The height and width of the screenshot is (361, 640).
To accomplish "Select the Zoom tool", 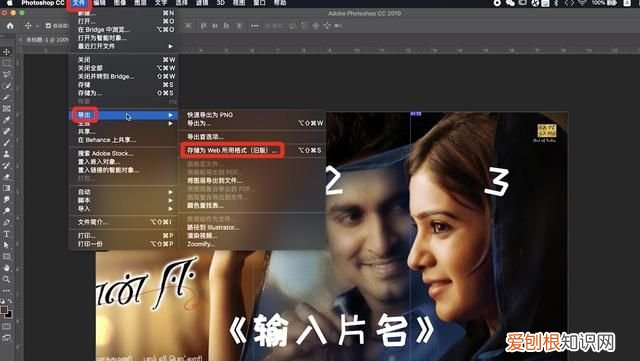I will pyautogui.click(x=7, y=279).
